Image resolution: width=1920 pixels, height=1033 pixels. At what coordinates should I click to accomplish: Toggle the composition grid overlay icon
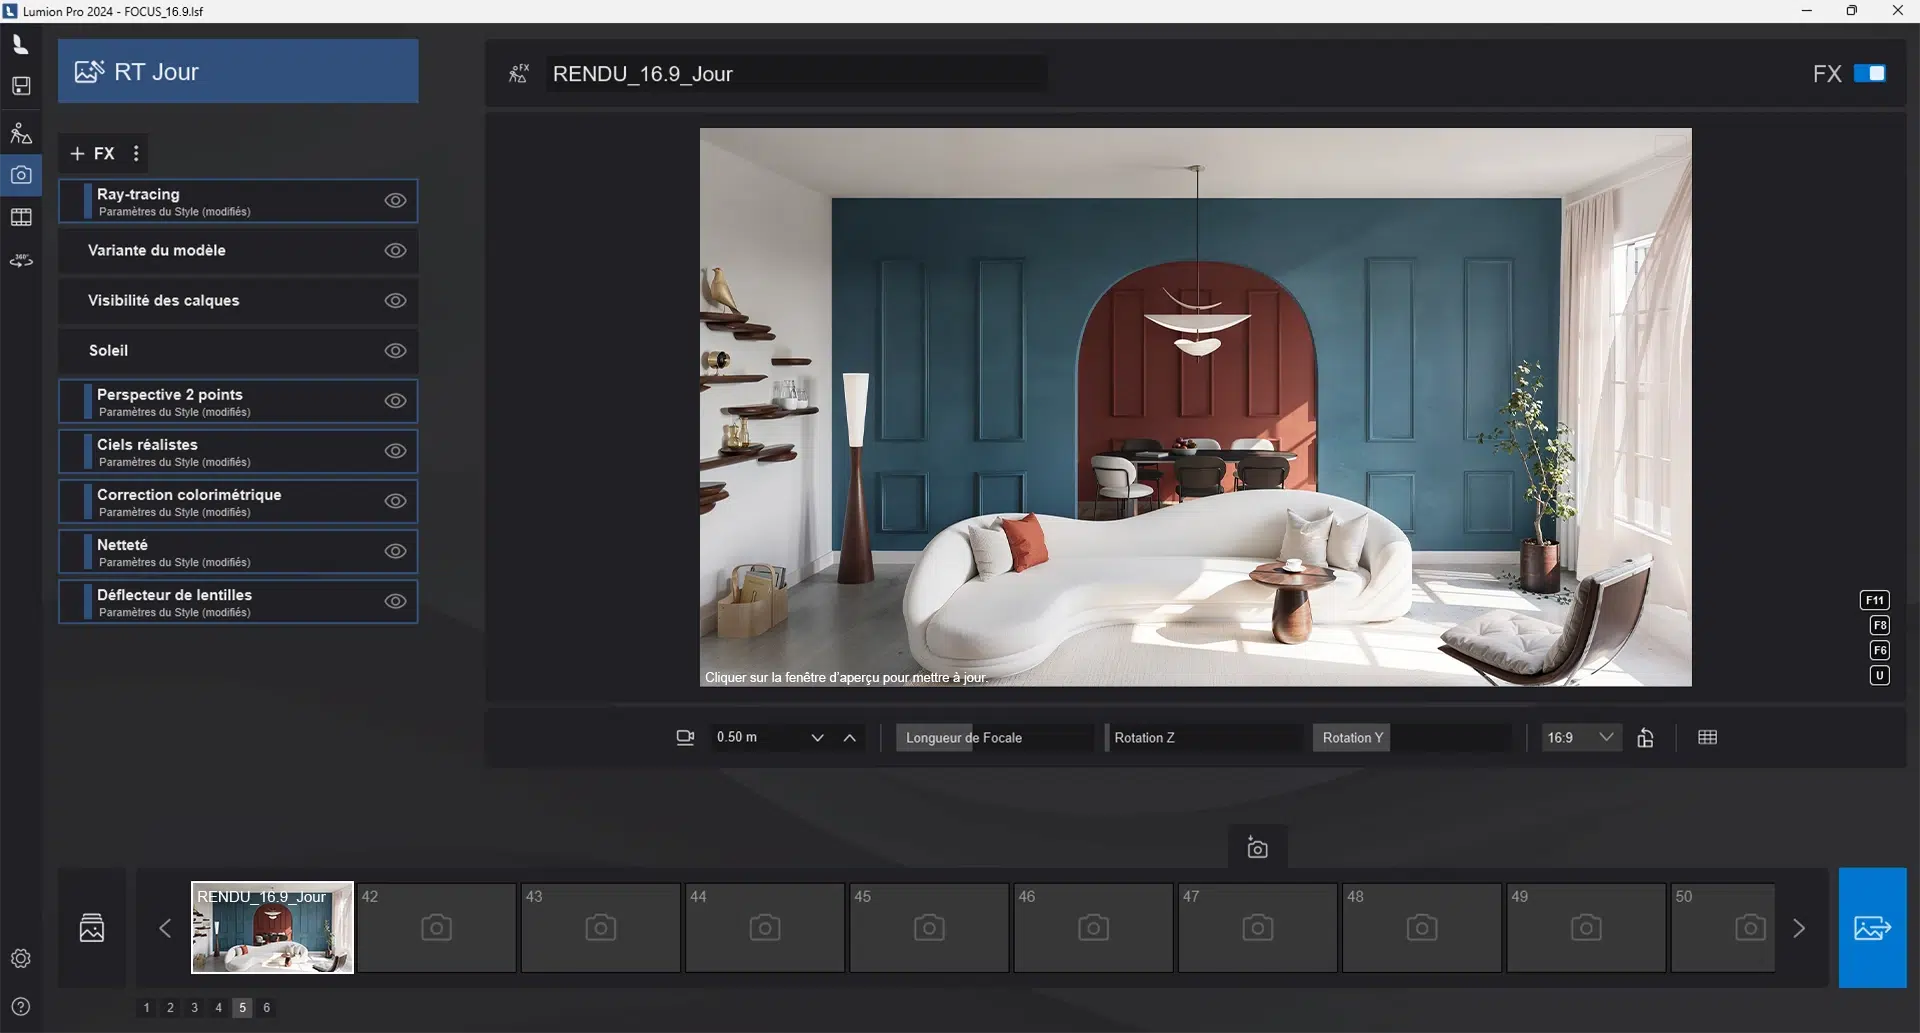point(1707,738)
